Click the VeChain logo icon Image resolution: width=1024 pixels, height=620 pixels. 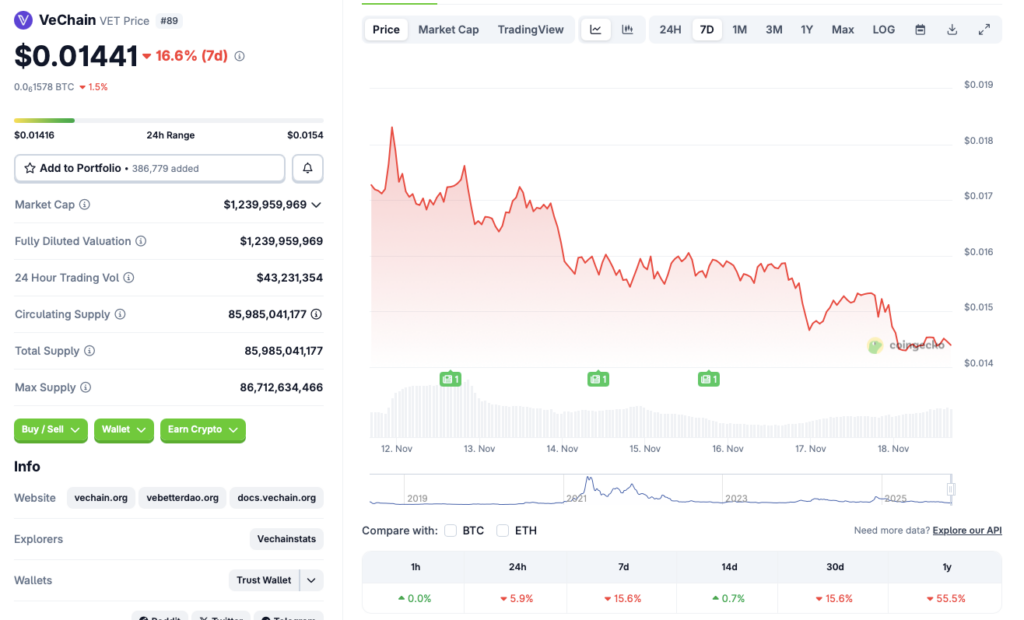point(23,20)
